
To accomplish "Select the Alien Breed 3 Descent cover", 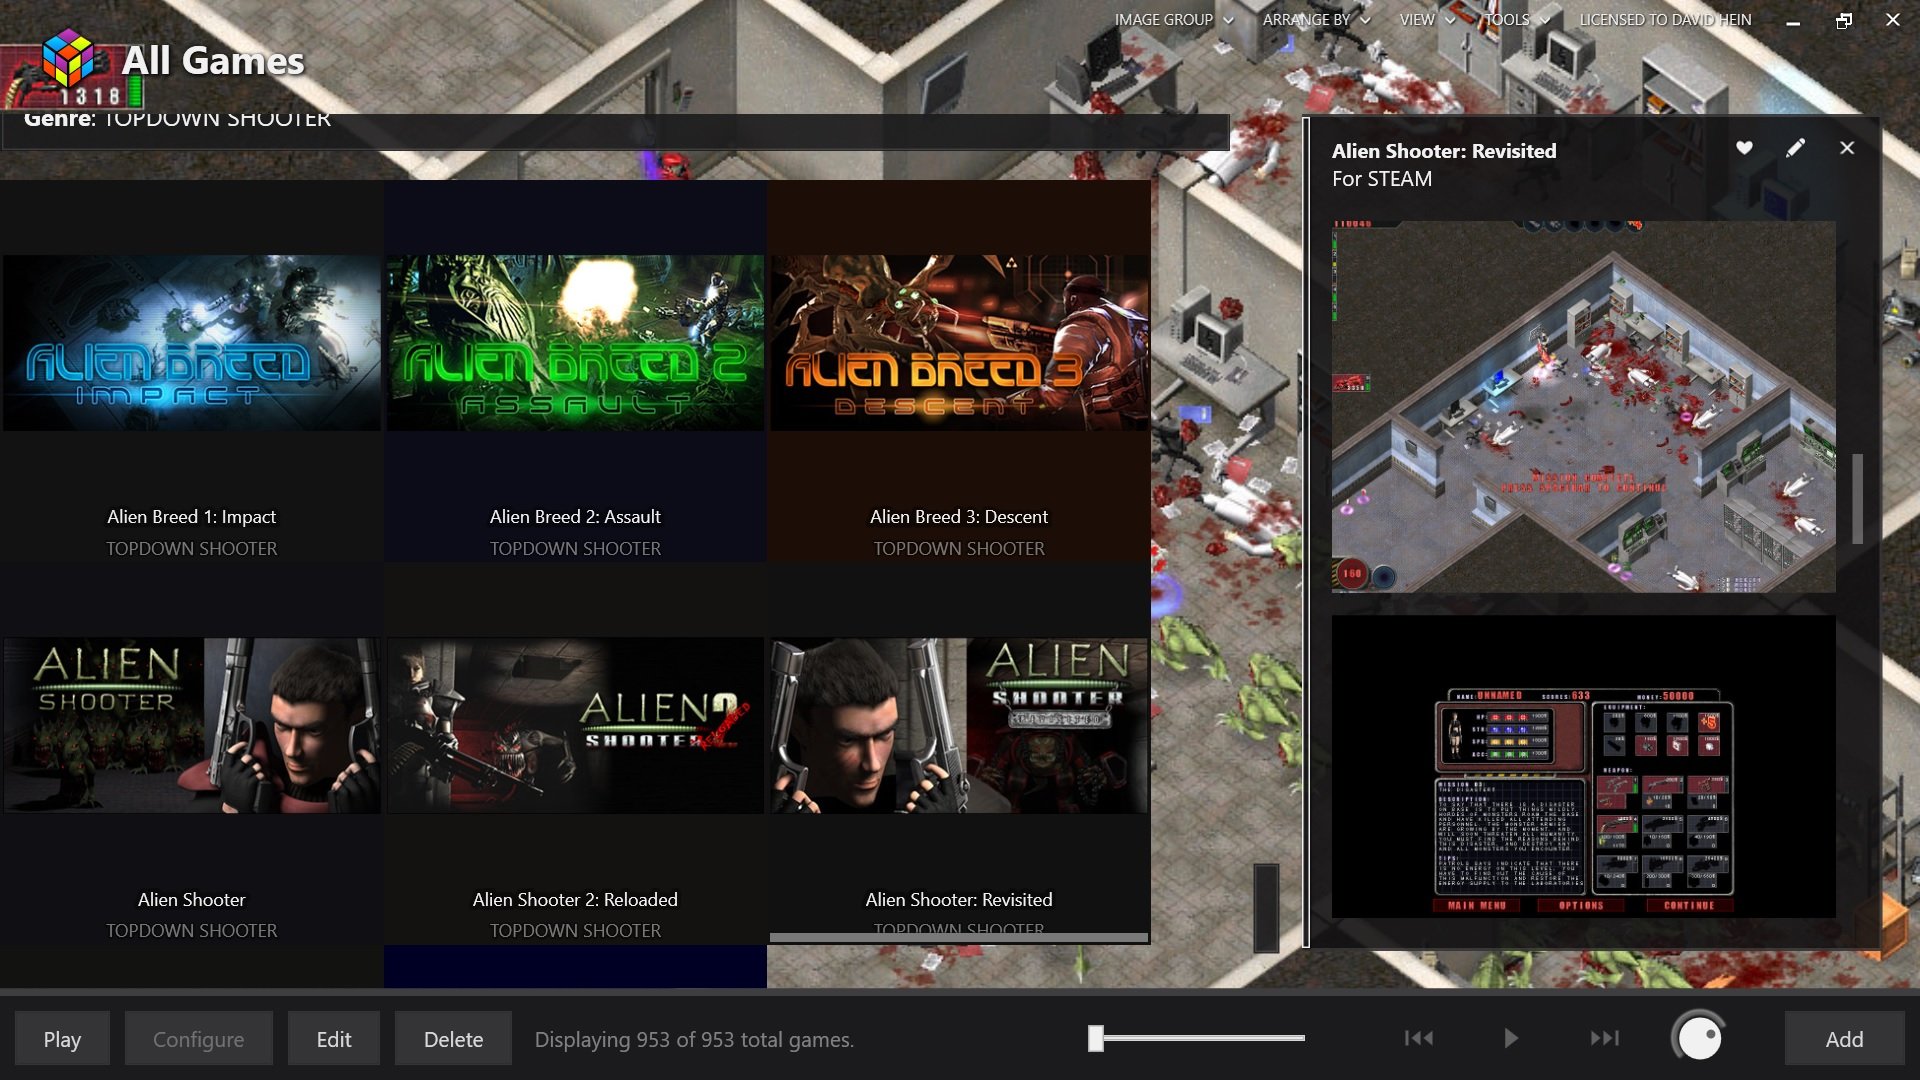I will point(959,343).
